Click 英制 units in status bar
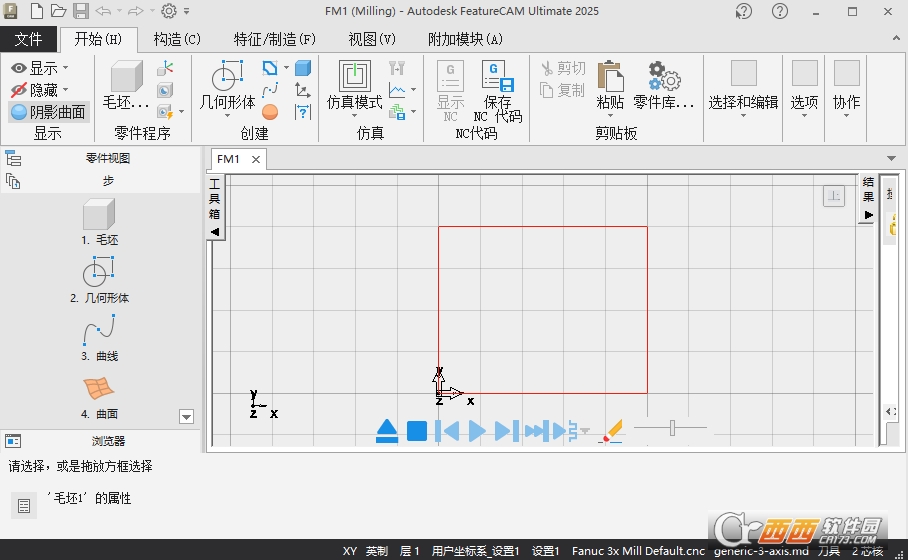908x560 pixels. pyautogui.click(x=377, y=551)
